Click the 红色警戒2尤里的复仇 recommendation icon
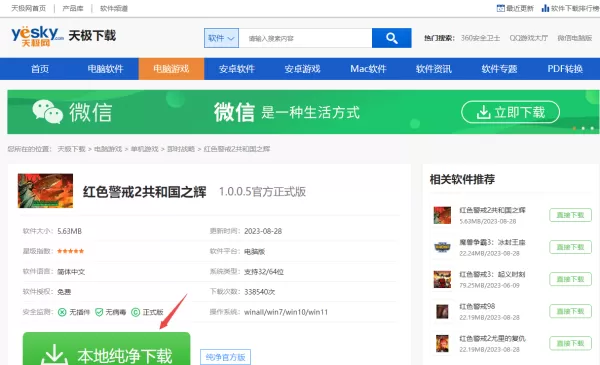The image size is (600, 365). [442, 343]
